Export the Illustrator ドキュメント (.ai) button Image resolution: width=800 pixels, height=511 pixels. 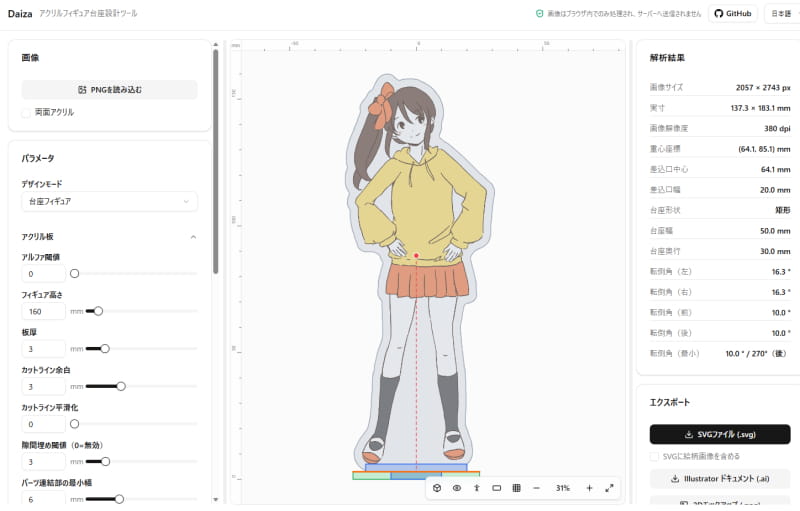tap(720, 479)
